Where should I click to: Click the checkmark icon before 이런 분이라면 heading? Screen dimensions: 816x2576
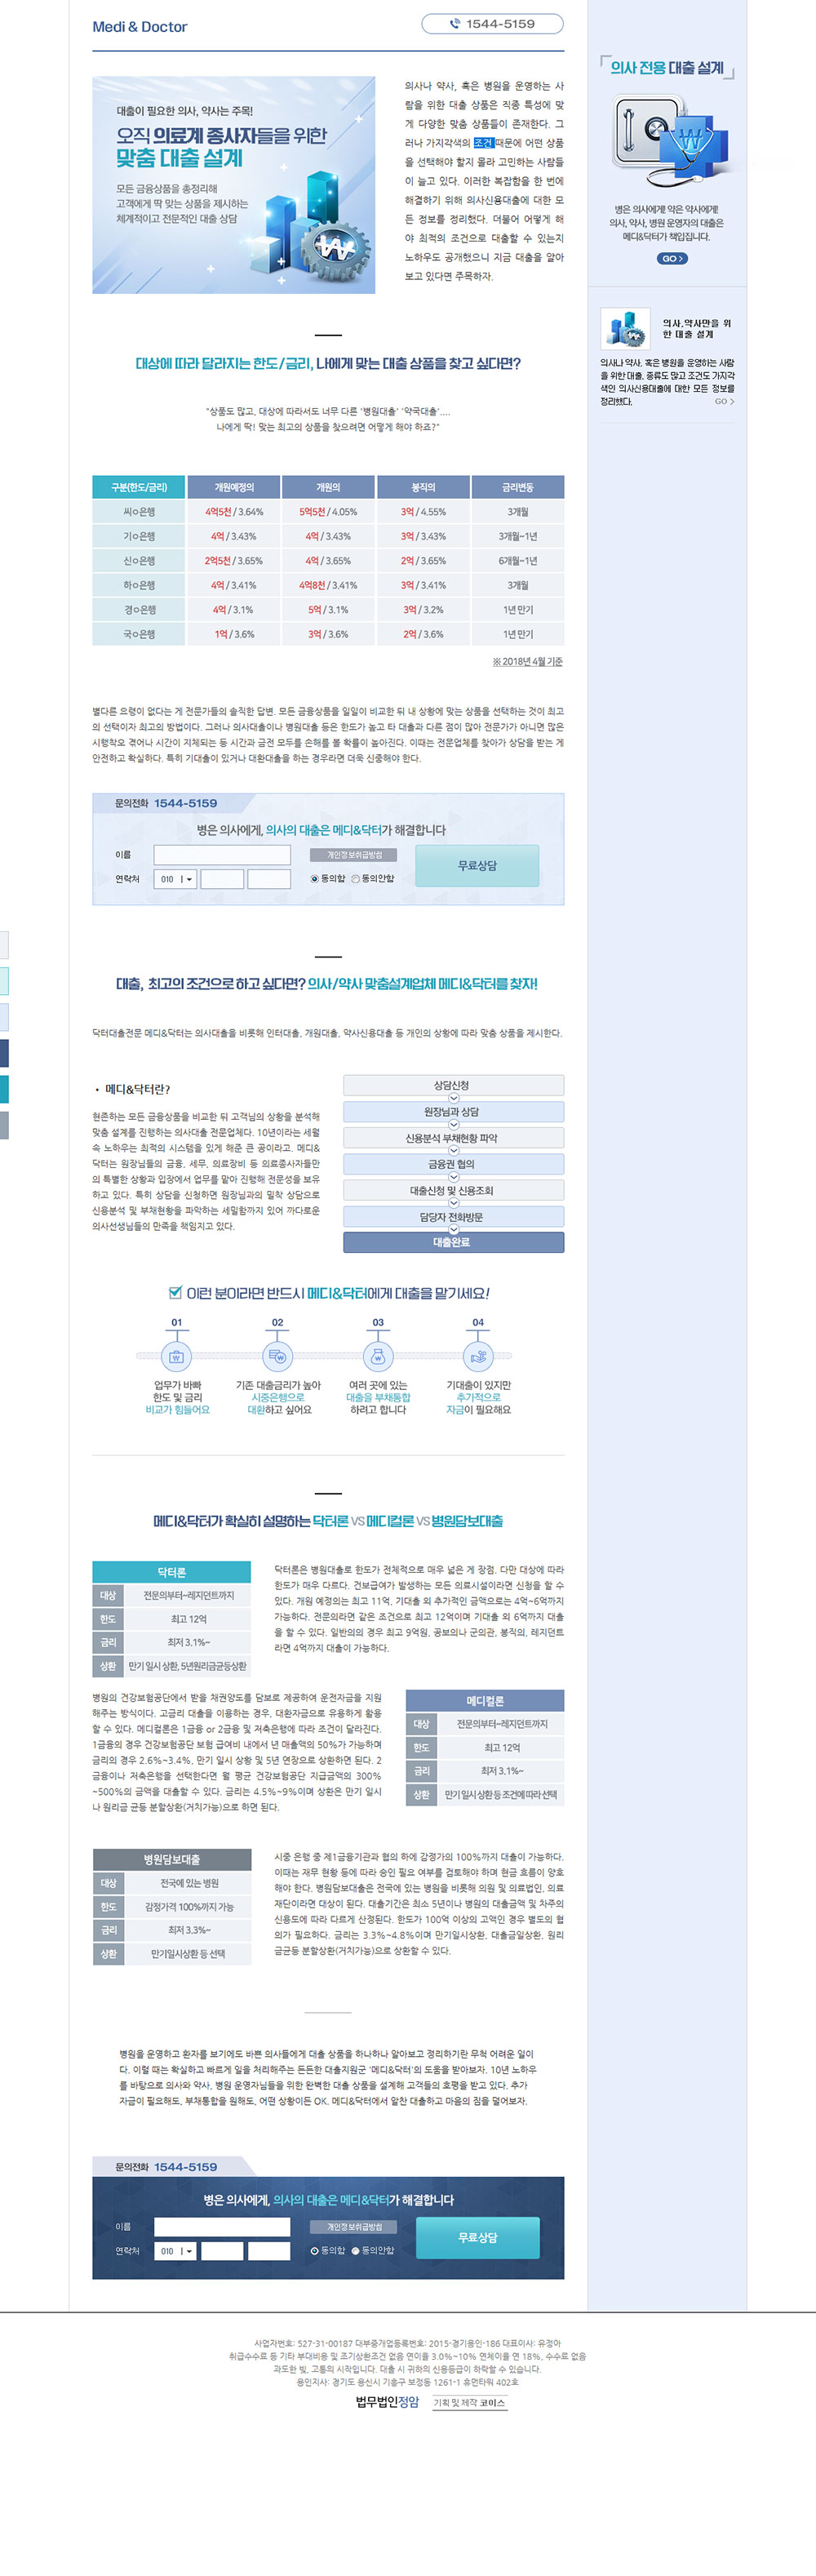pos(176,1292)
